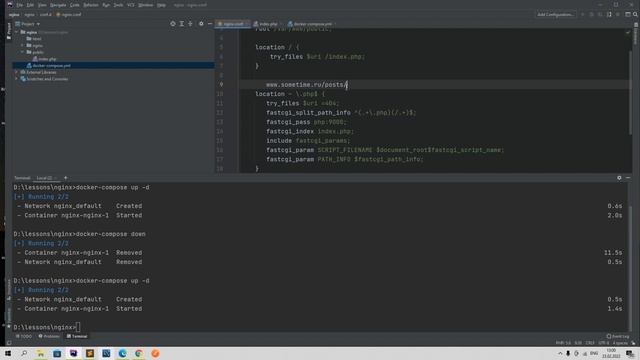
Task: Open the Code menu
Action: tap(75, 5)
